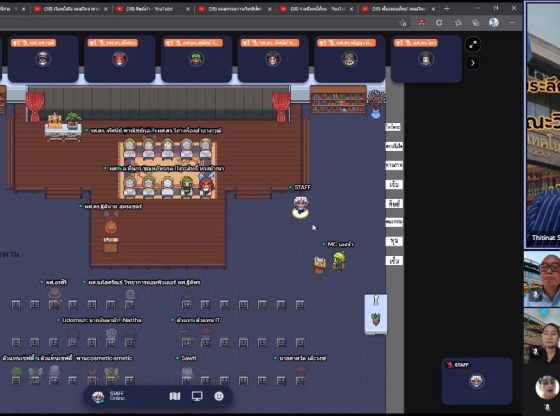560x416 pixels.
Task: Open the emoji reactions smiley
Action: click(x=219, y=396)
